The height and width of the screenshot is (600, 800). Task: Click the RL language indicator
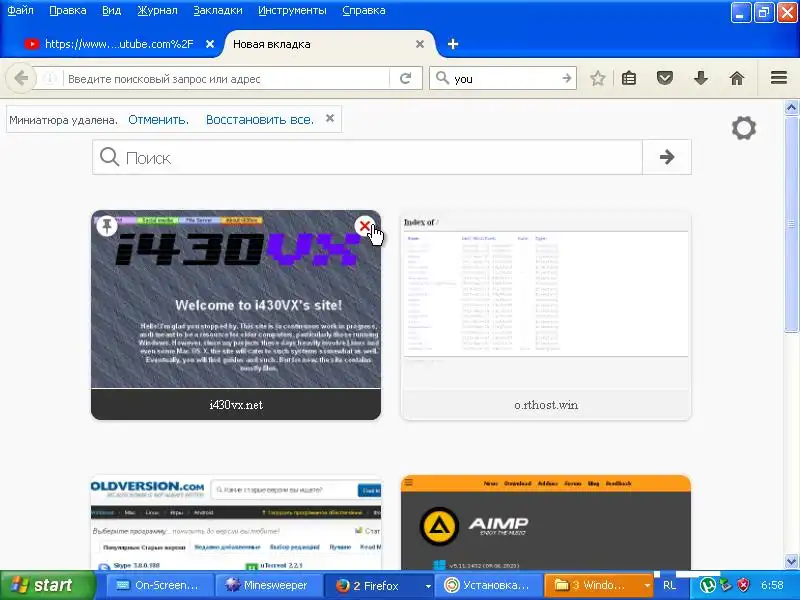[669, 585]
